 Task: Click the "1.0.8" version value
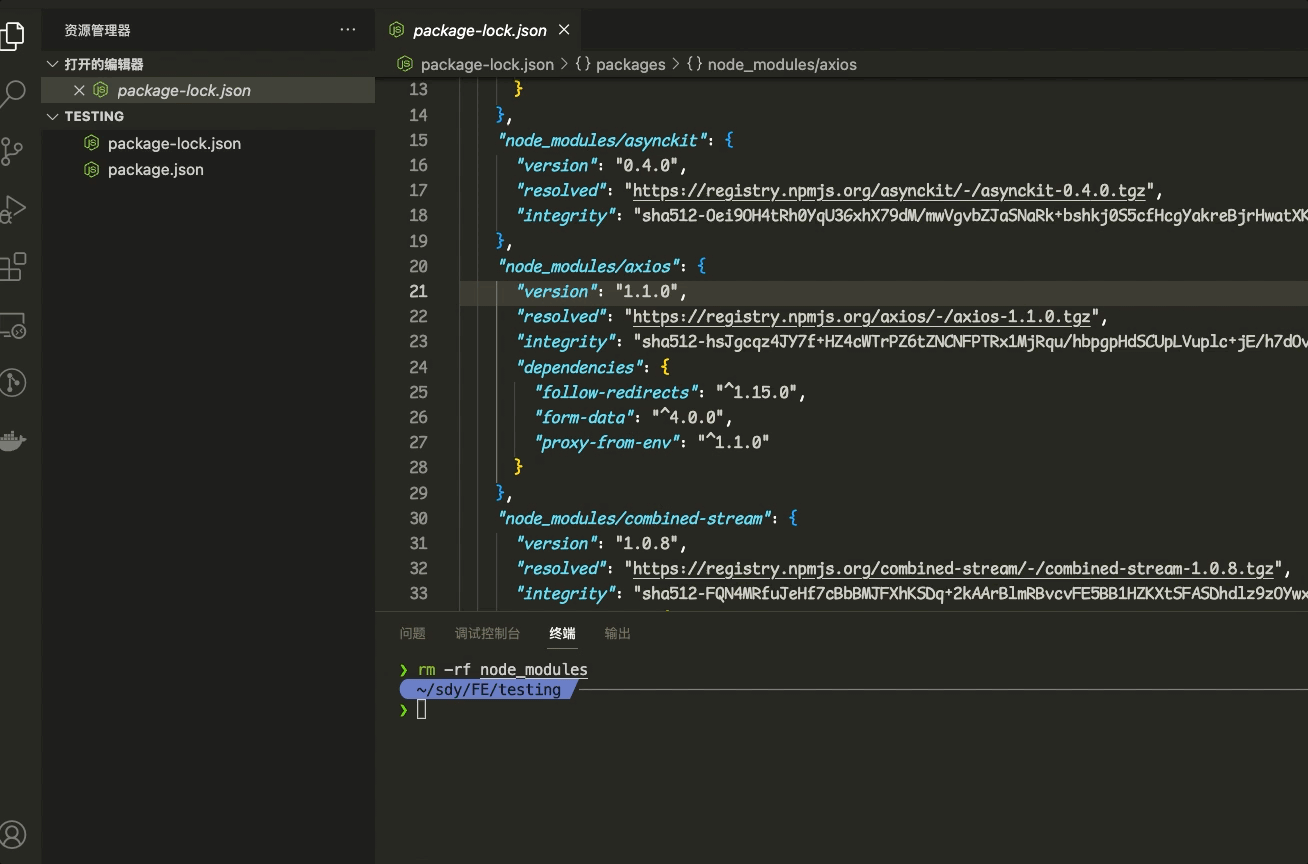[647, 543]
